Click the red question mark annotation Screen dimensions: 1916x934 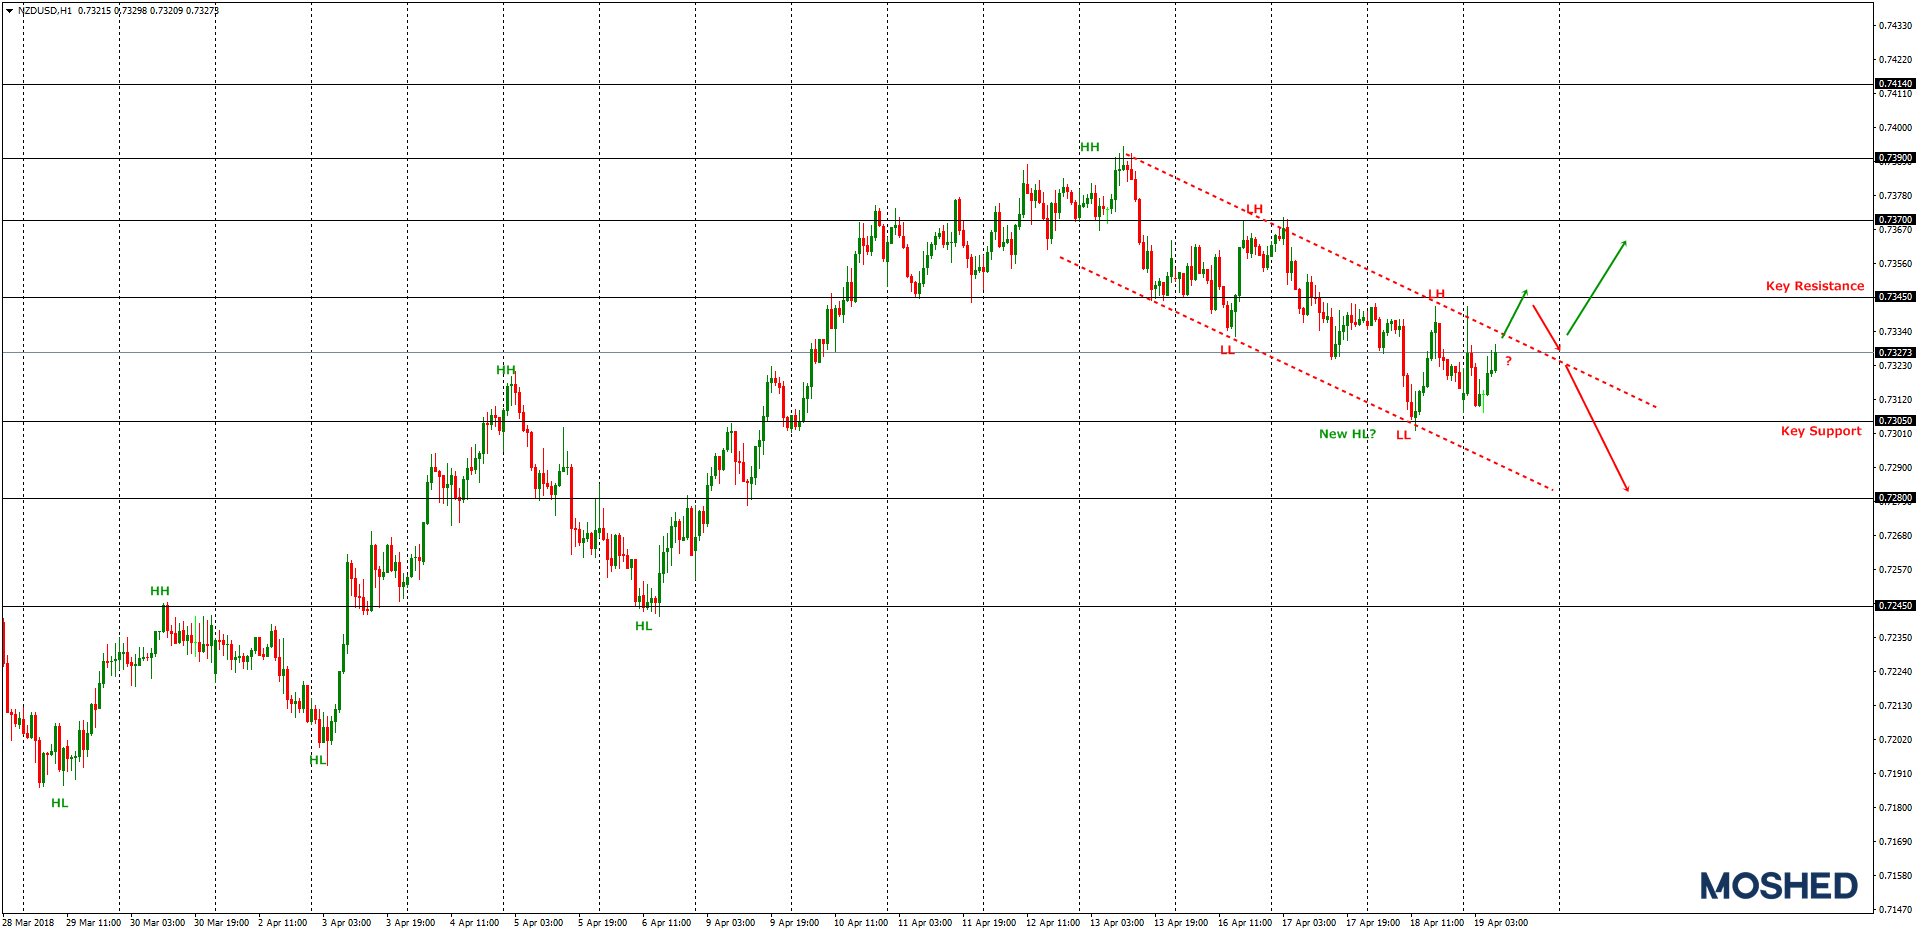pos(1509,360)
